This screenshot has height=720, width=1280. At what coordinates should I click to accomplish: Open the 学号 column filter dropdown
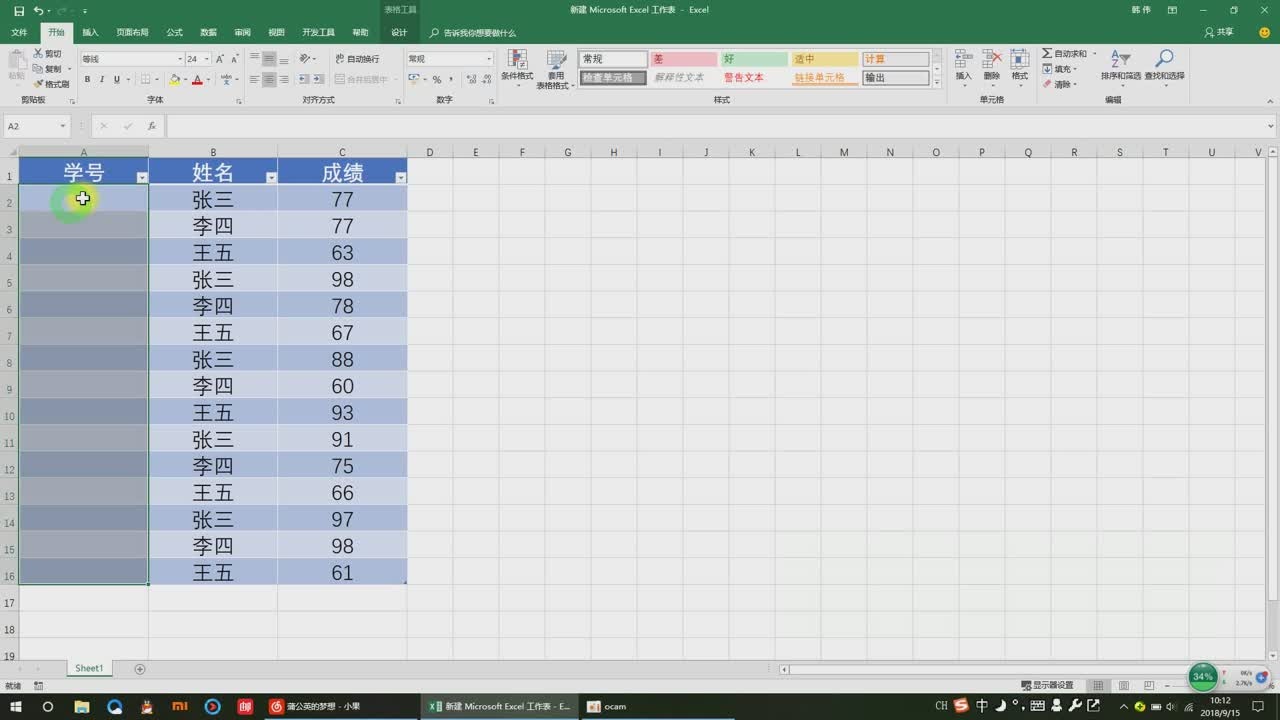[x=141, y=177]
